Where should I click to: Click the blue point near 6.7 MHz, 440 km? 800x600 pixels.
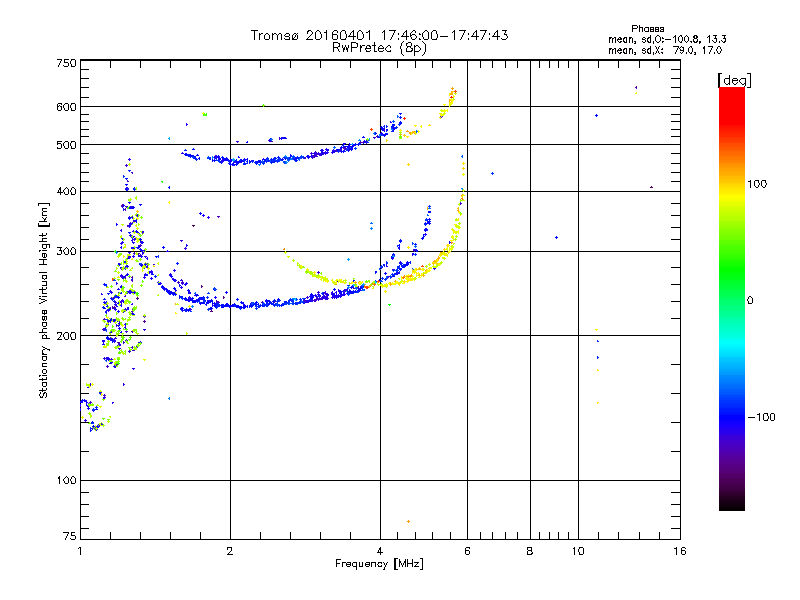coord(492,173)
